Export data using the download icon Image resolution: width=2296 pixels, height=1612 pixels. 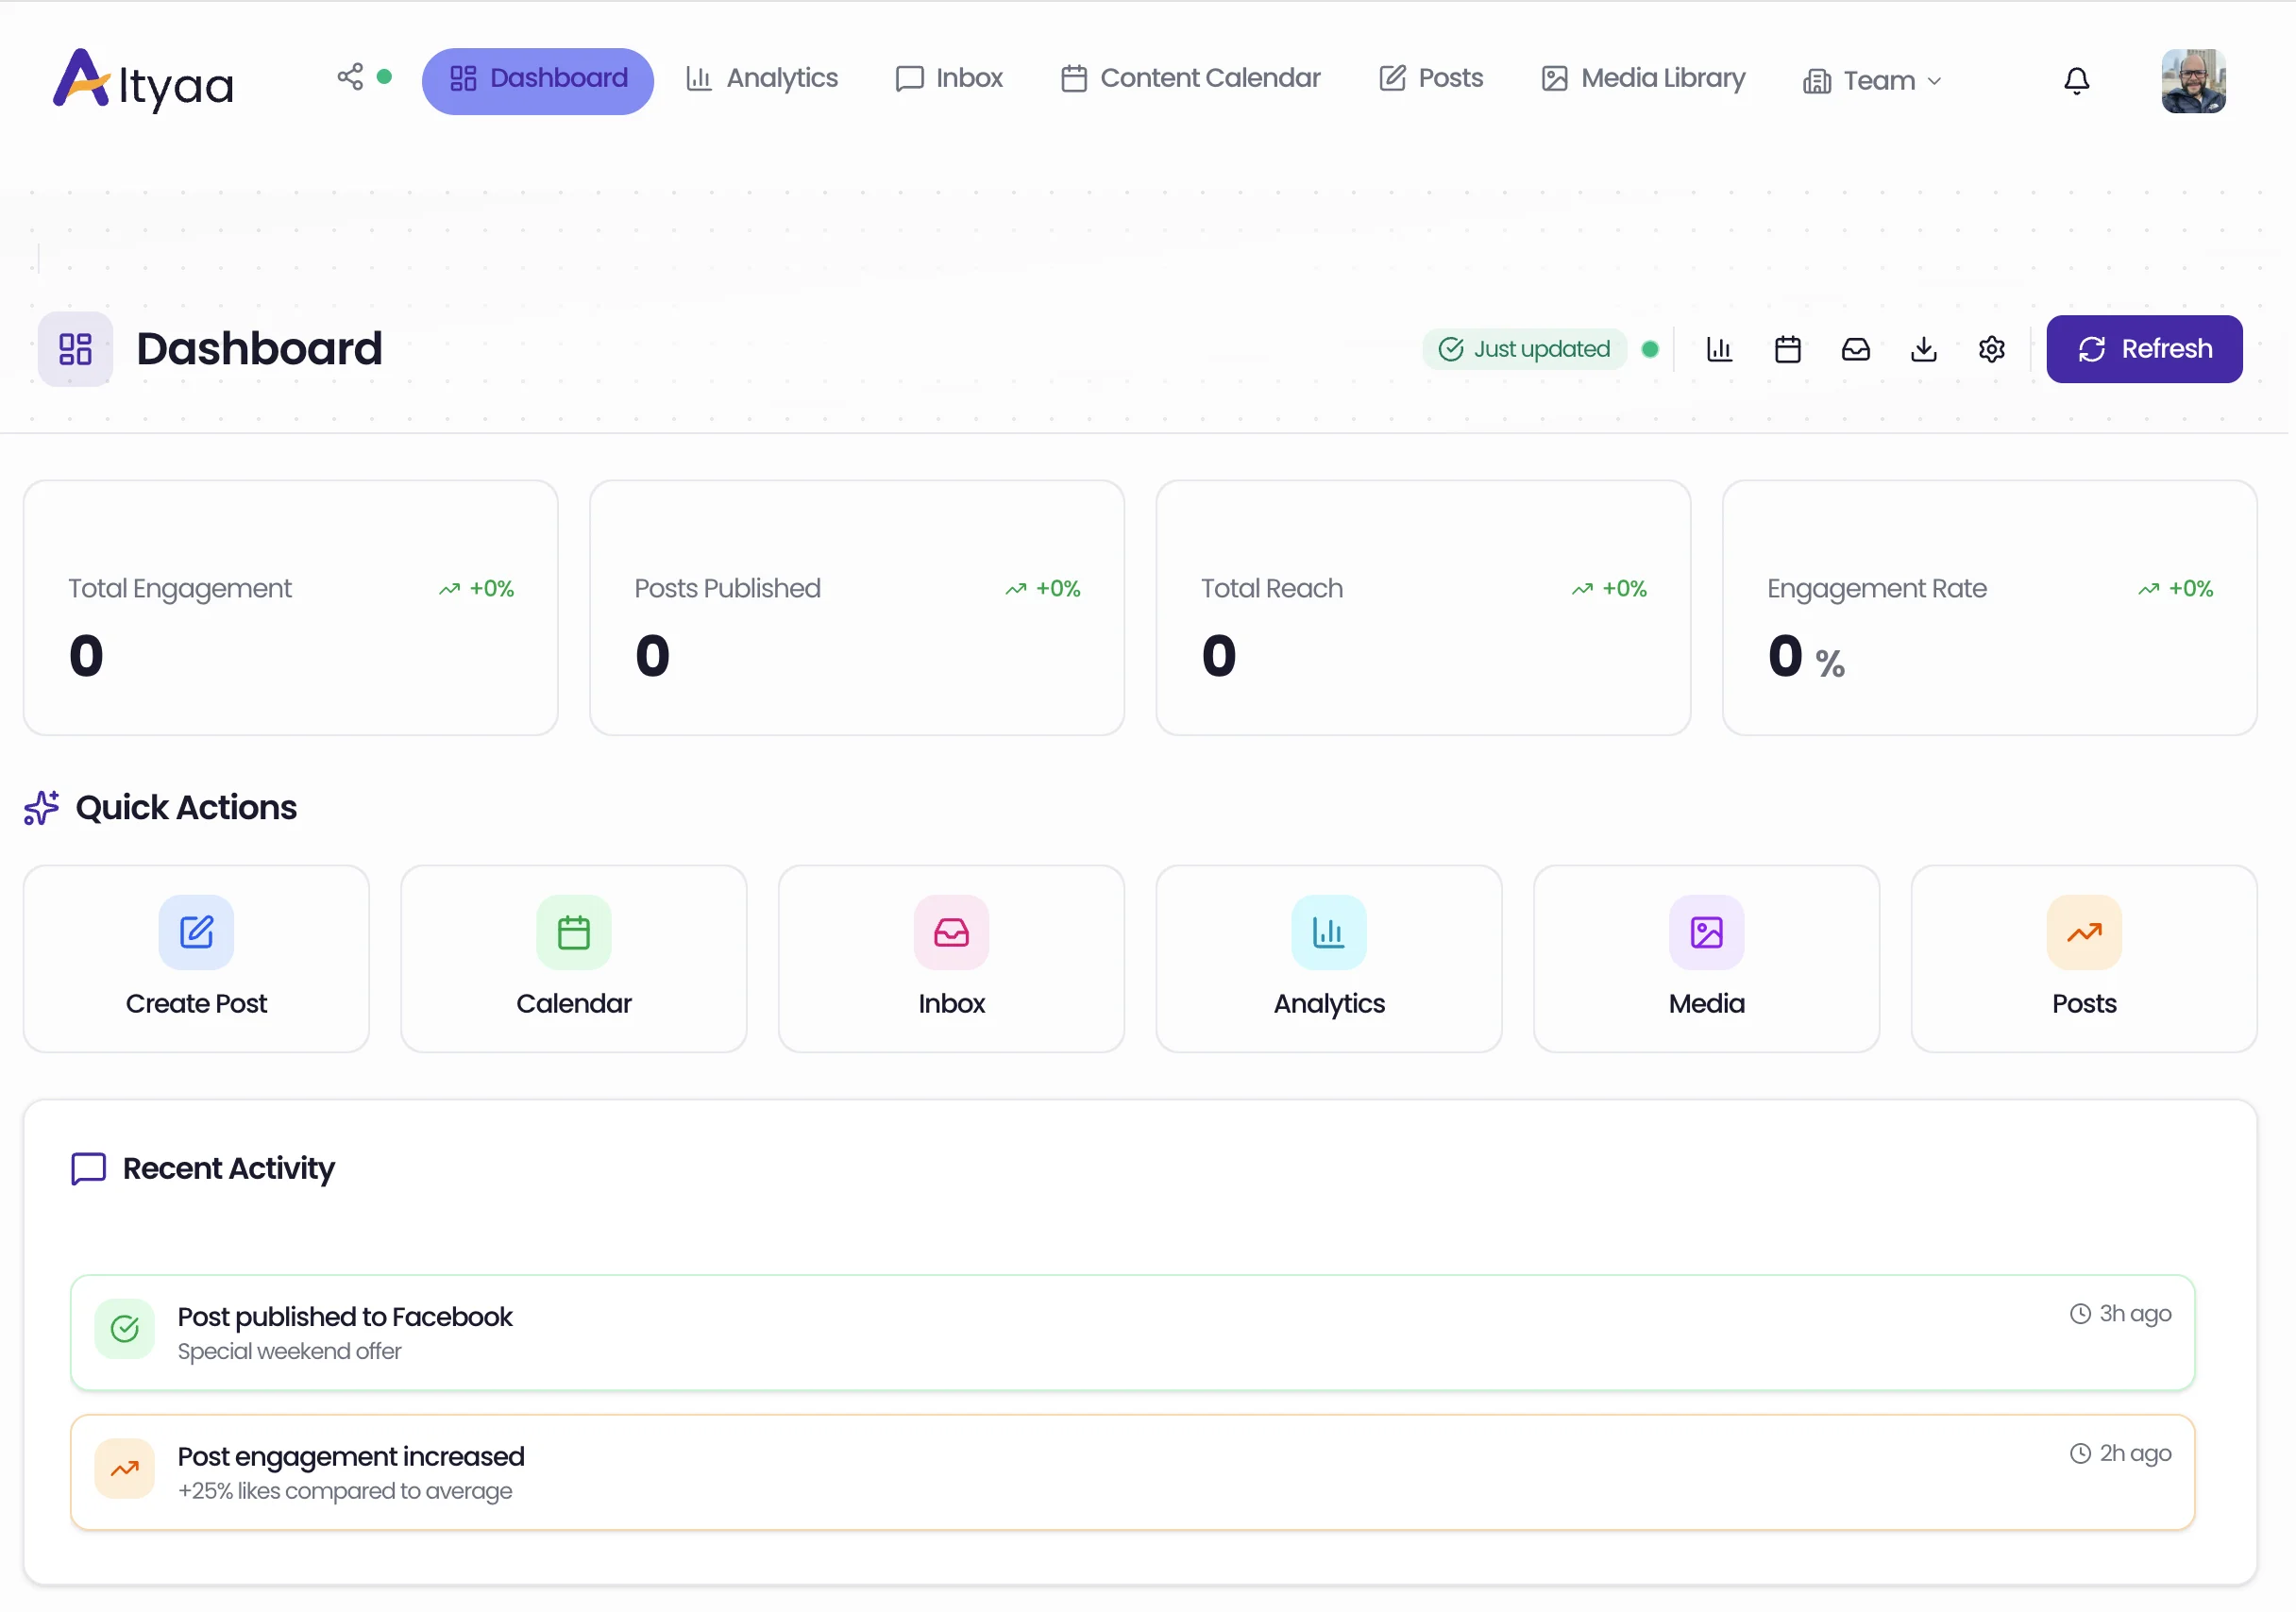(1924, 349)
